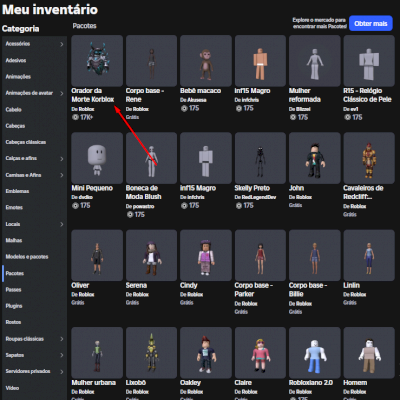Open the Cindy avatar thumbnail

tap(206, 255)
